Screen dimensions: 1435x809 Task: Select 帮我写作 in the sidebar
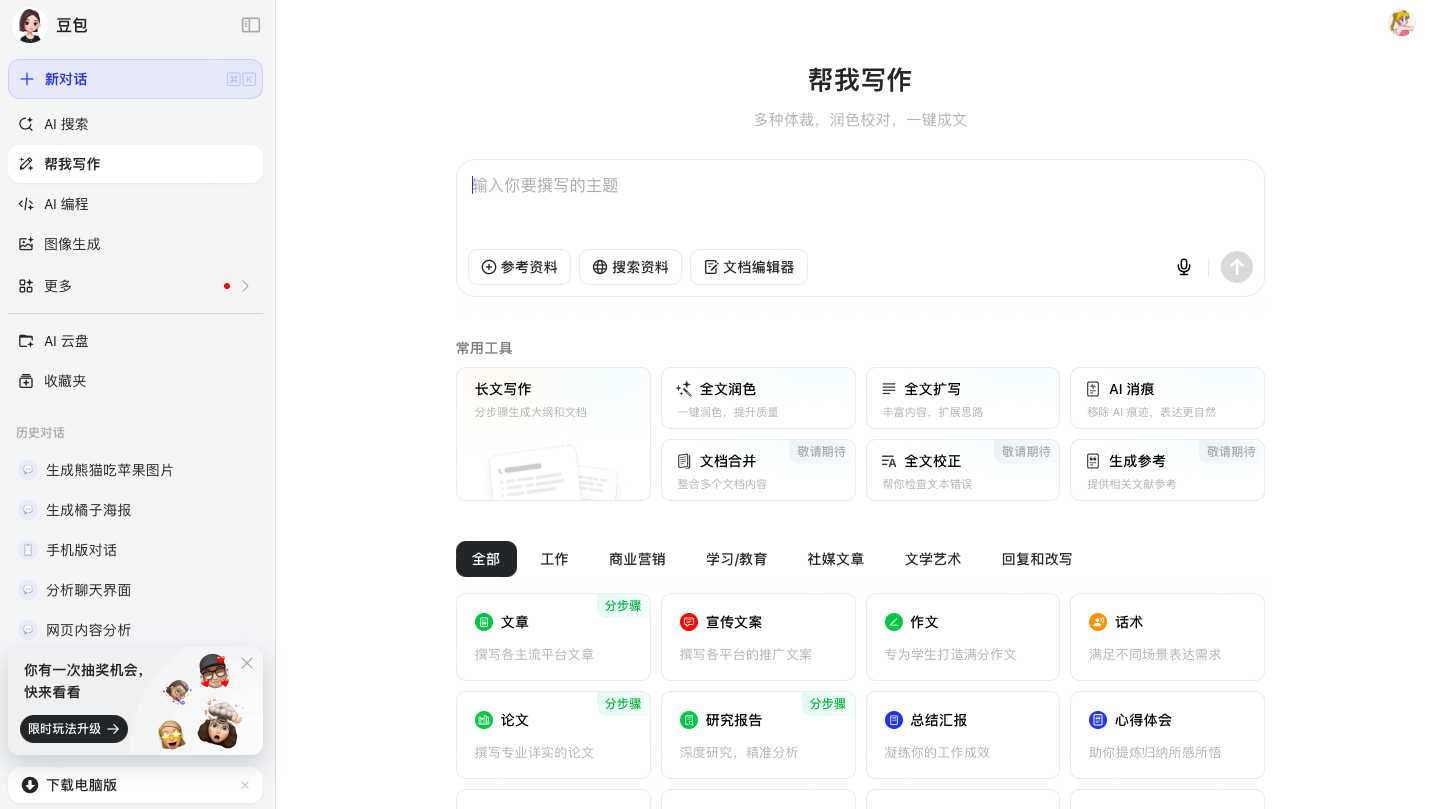click(x=135, y=164)
